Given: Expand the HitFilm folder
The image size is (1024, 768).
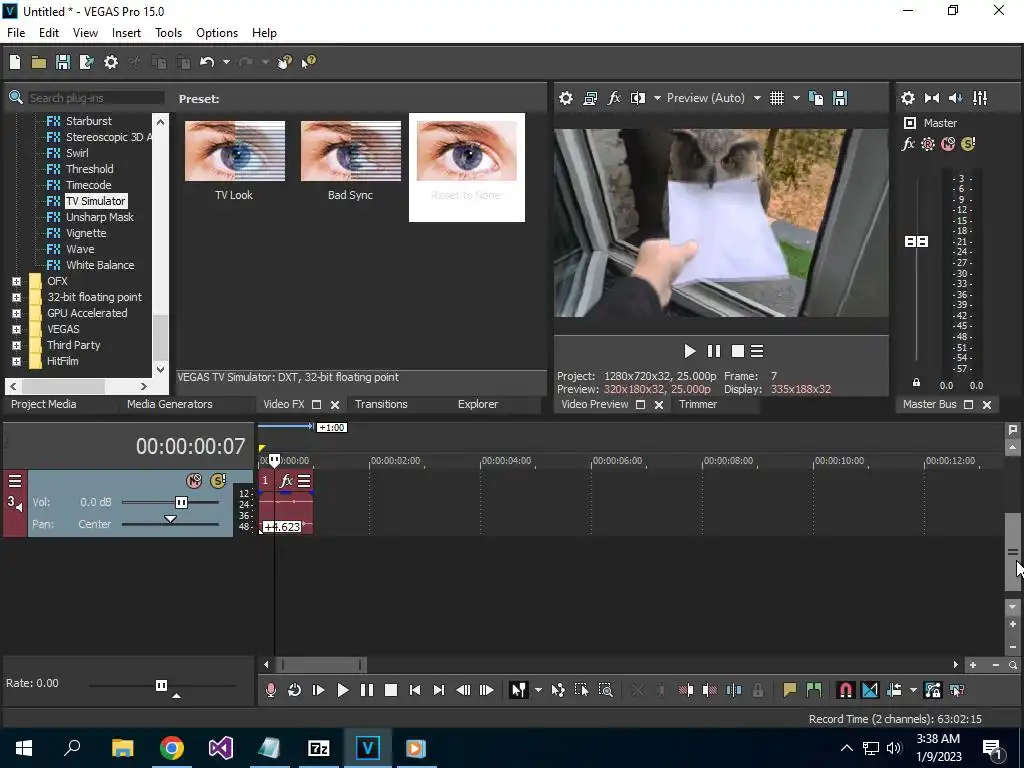Looking at the screenshot, I should point(16,361).
